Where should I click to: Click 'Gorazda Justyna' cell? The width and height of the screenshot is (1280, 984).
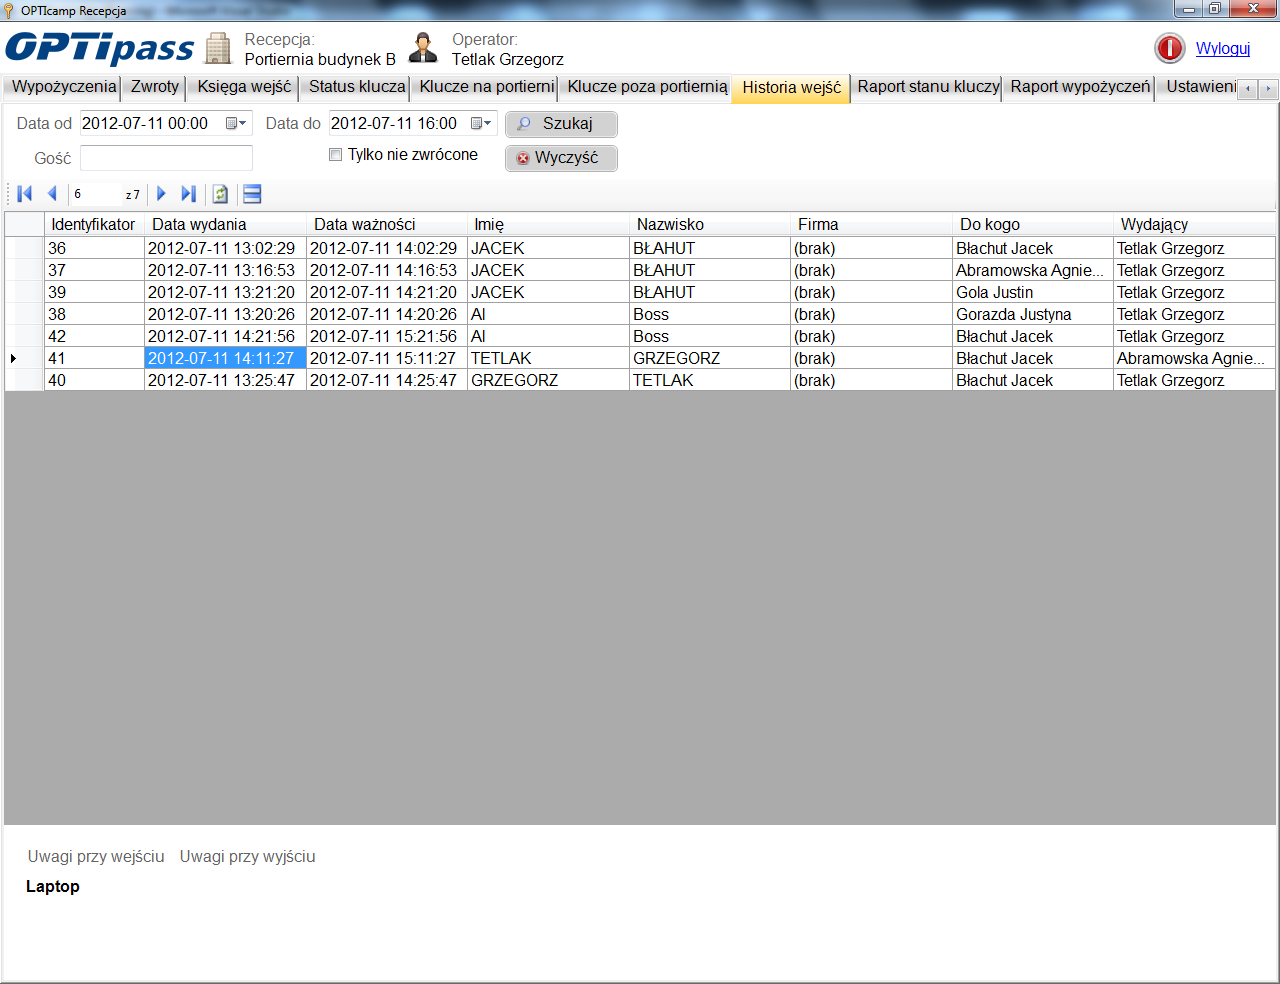coord(1033,314)
